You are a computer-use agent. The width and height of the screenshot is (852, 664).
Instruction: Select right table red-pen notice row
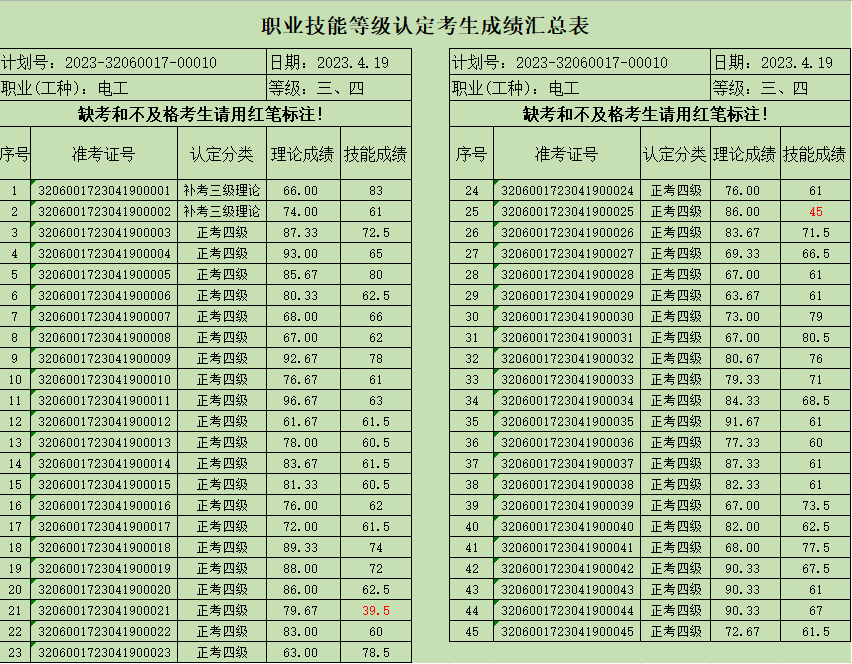[x=650, y=114]
